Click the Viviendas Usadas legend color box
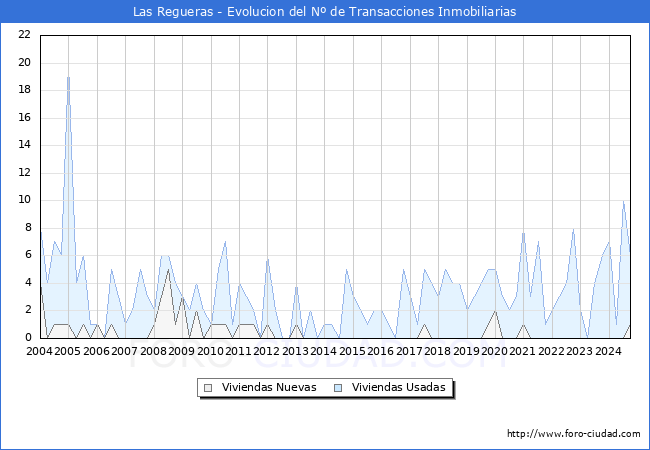Viewport: 650px width, 450px height. 338,388
